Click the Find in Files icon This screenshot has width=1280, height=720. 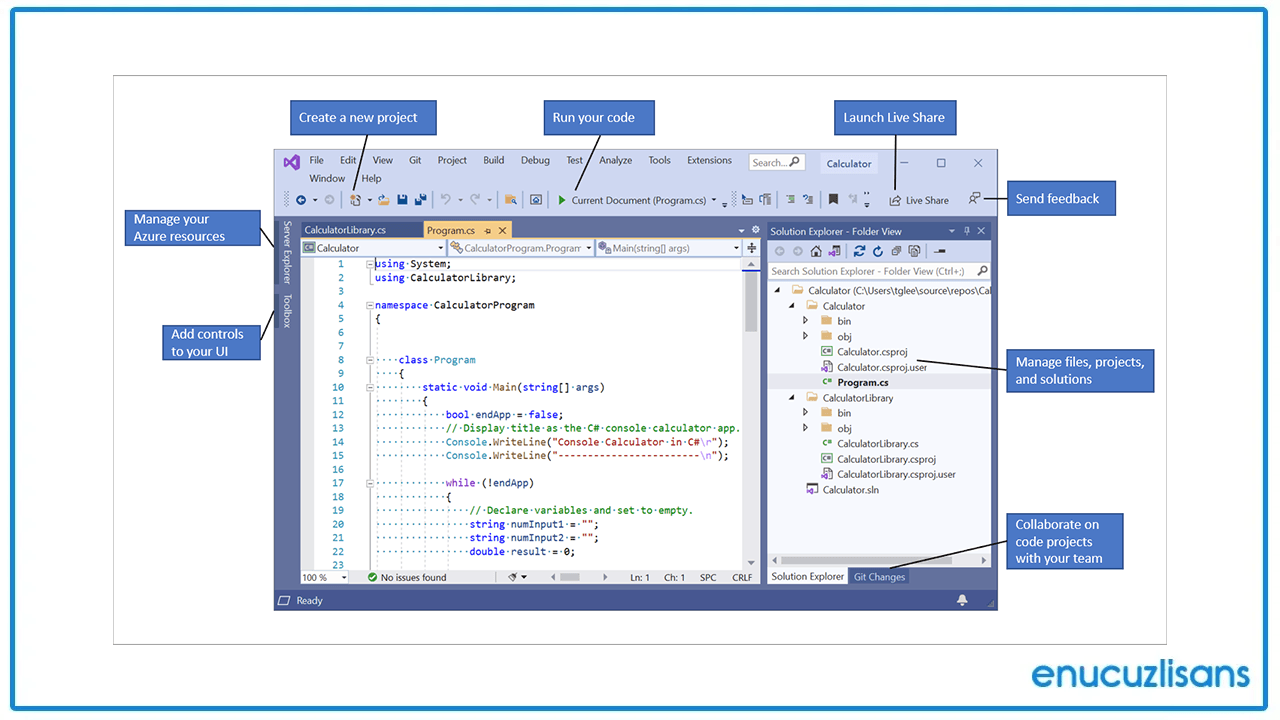point(510,200)
